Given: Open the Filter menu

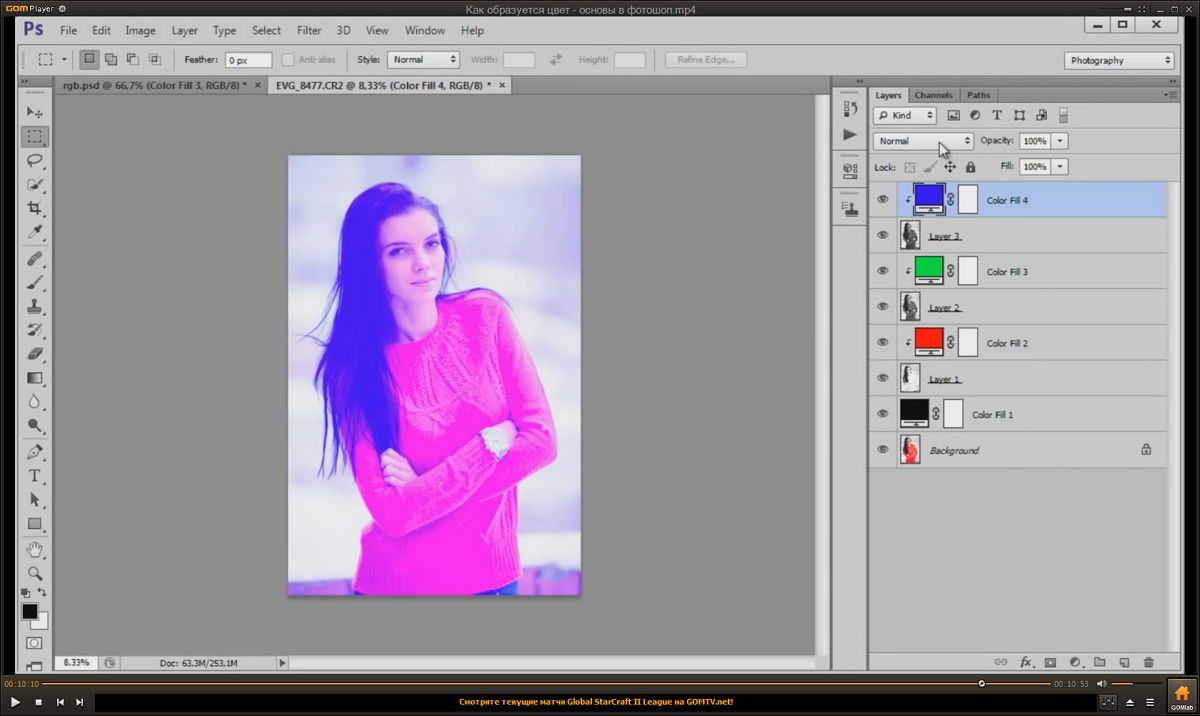Looking at the screenshot, I should point(309,31).
